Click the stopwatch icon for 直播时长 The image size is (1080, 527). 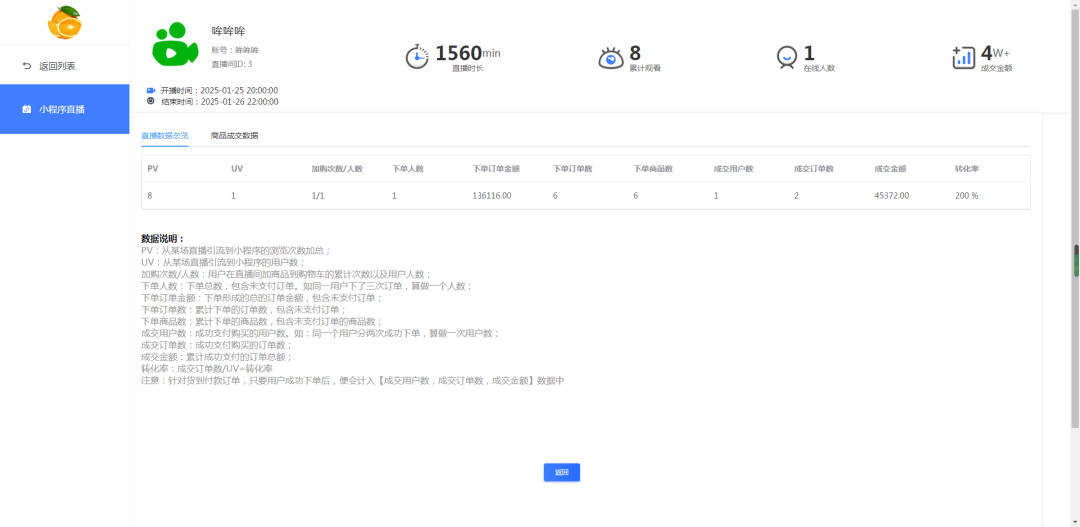coord(417,57)
